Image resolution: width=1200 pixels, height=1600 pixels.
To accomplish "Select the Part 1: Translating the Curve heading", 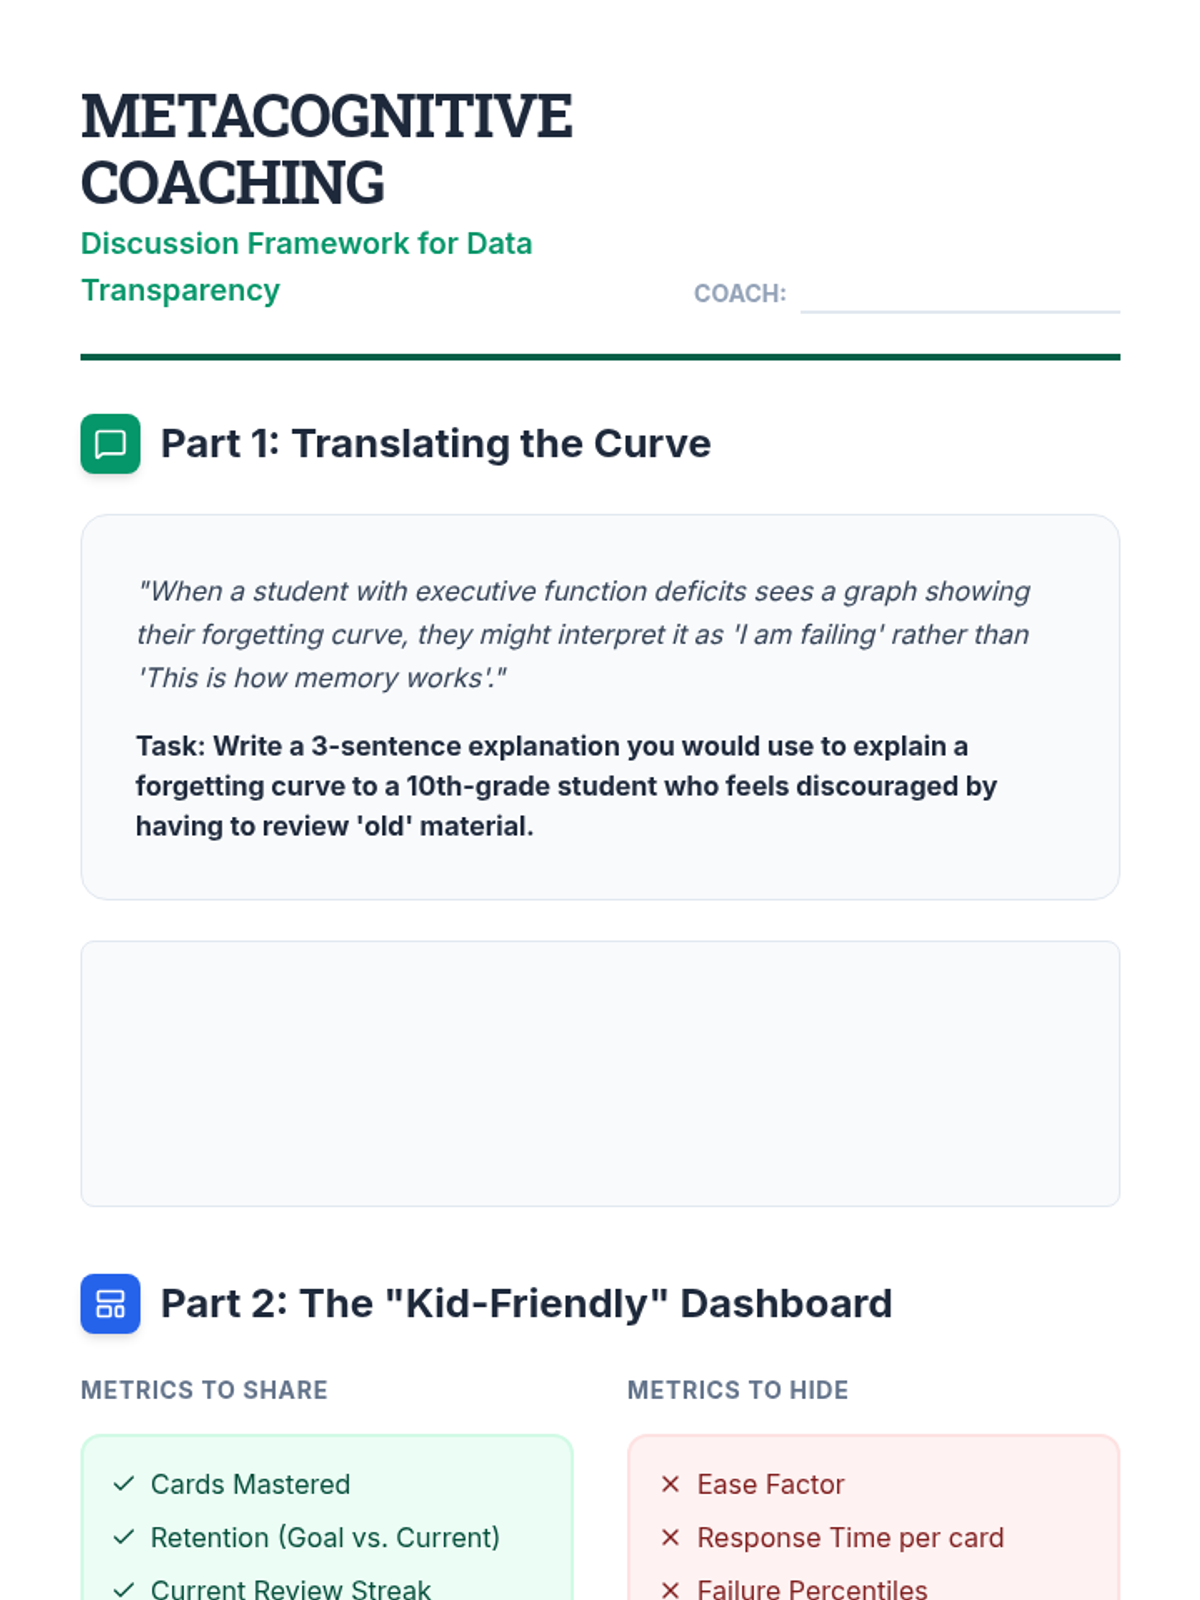I will 436,443.
